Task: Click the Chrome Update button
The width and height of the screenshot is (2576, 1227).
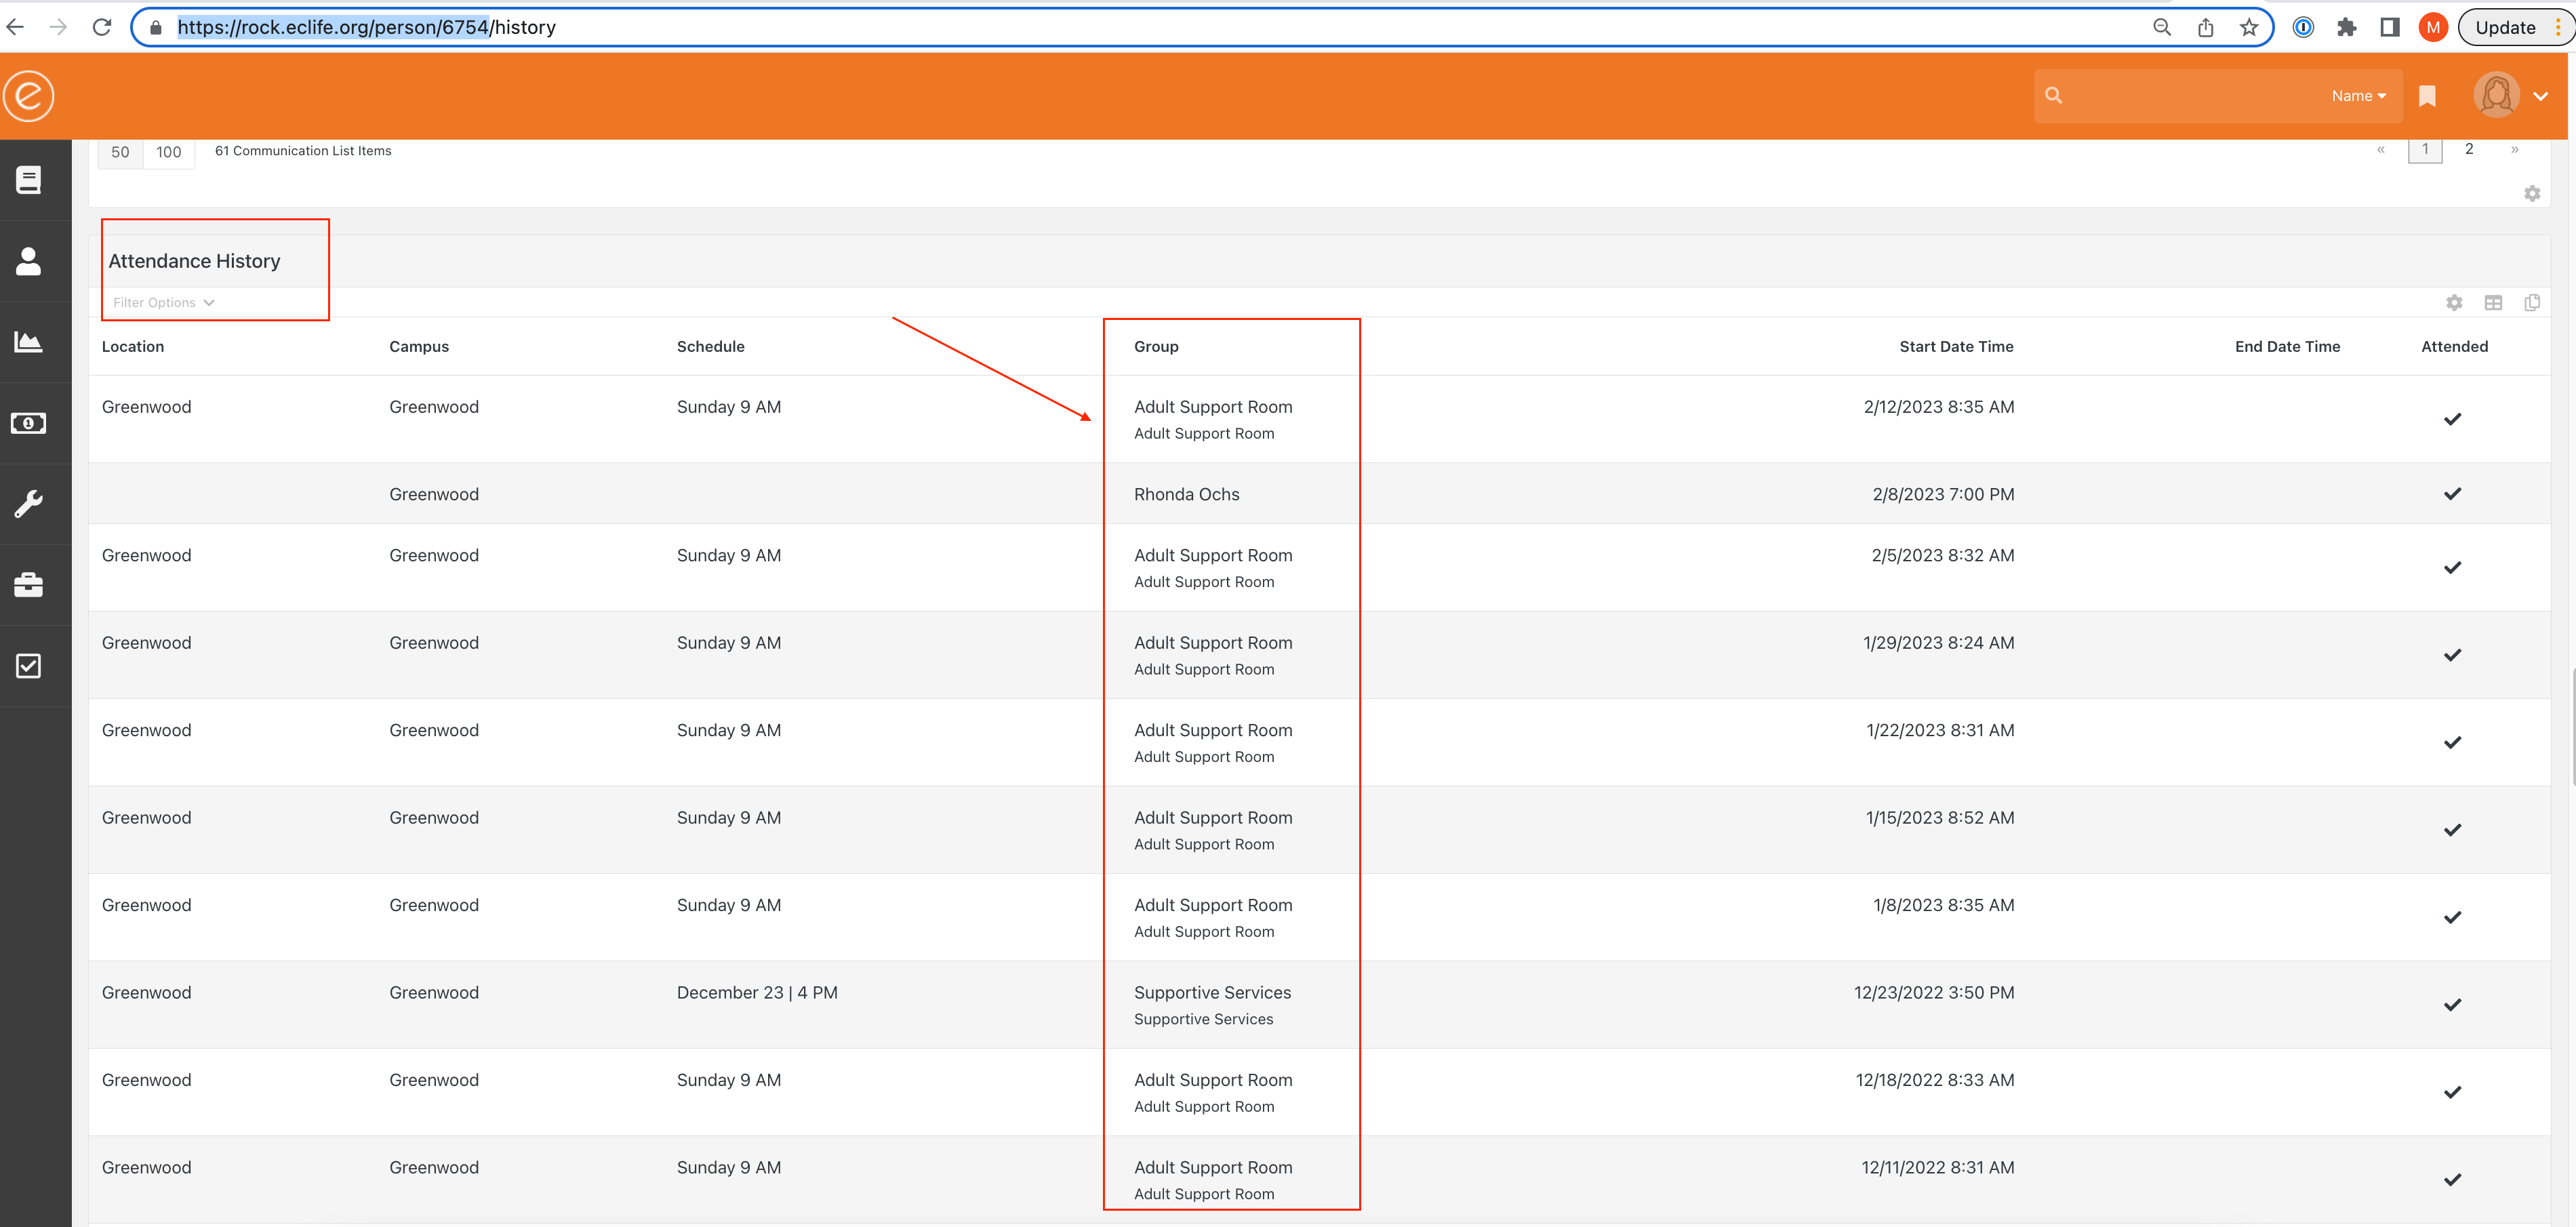Action: [x=2505, y=27]
